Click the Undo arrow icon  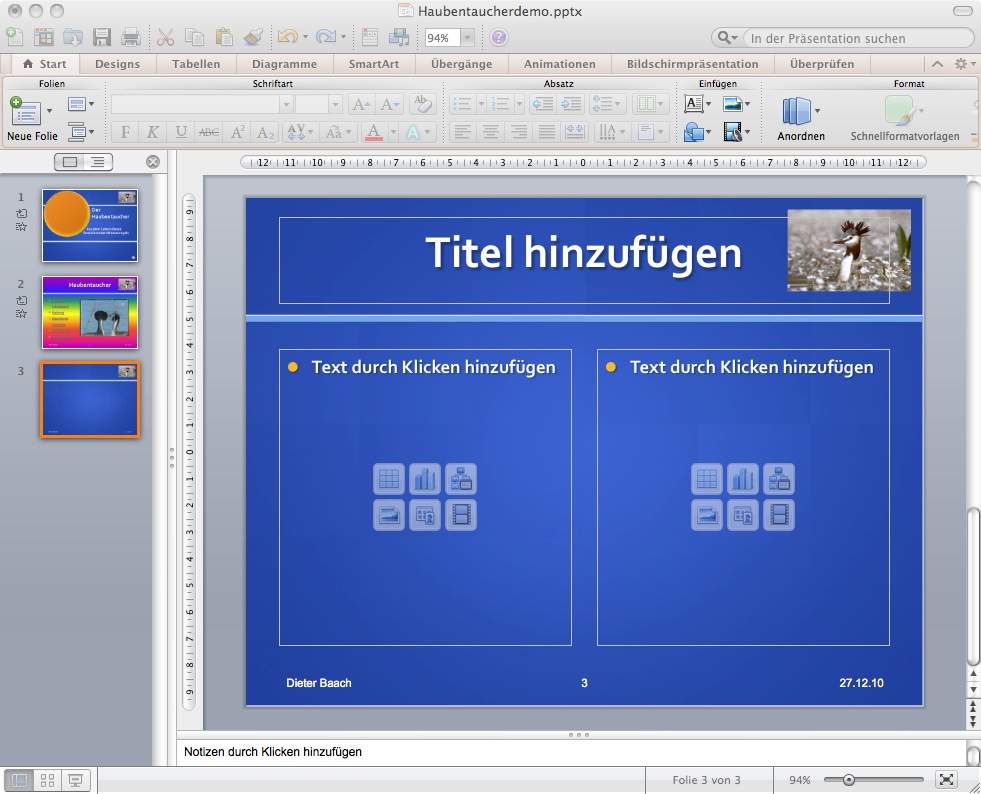(x=287, y=38)
